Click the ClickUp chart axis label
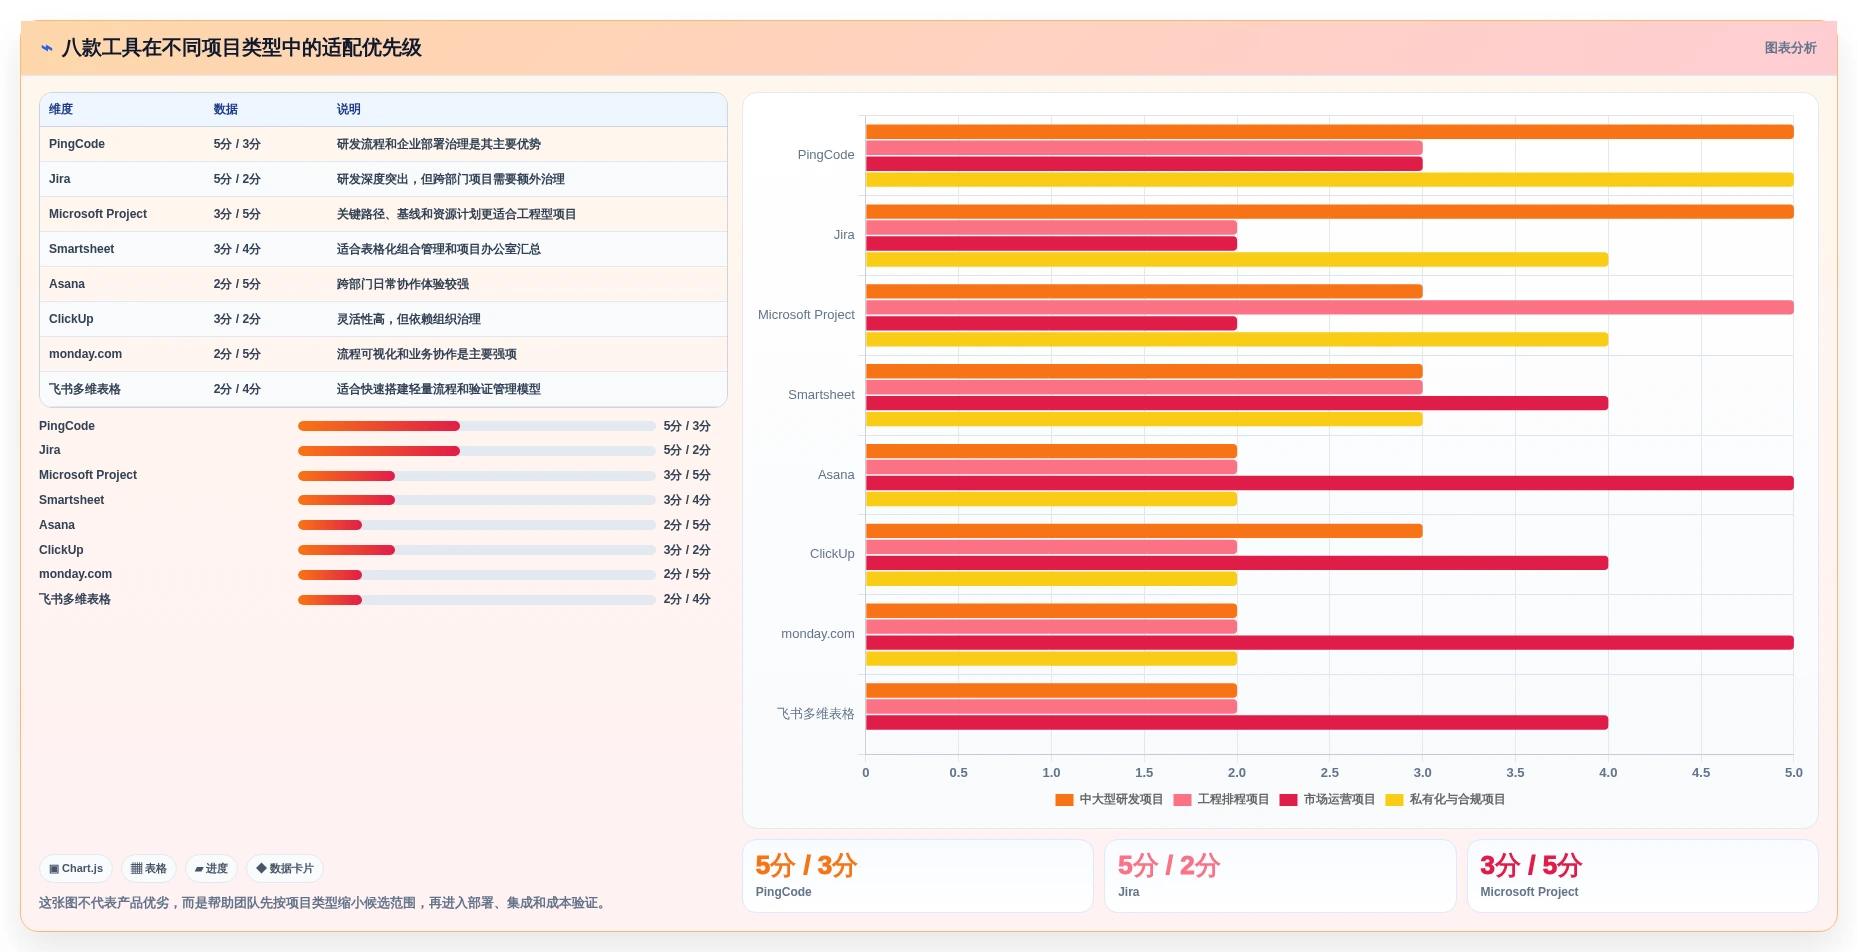The height and width of the screenshot is (952, 1858). click(x=832, y=554)
